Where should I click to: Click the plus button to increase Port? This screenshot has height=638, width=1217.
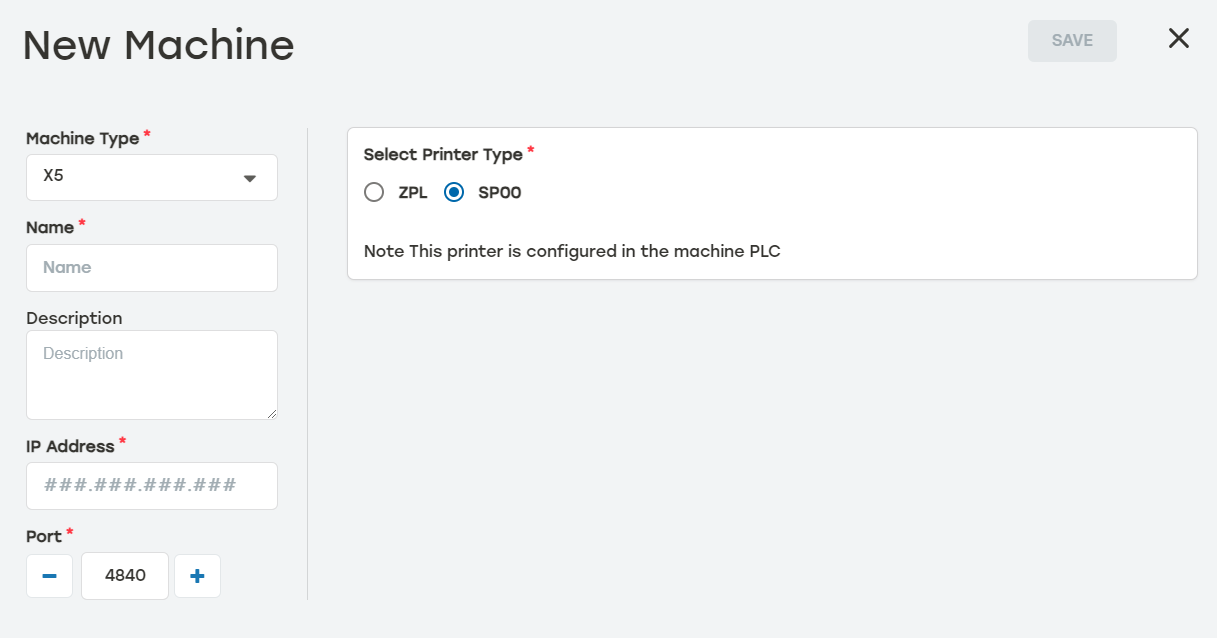tap(197, 576)
